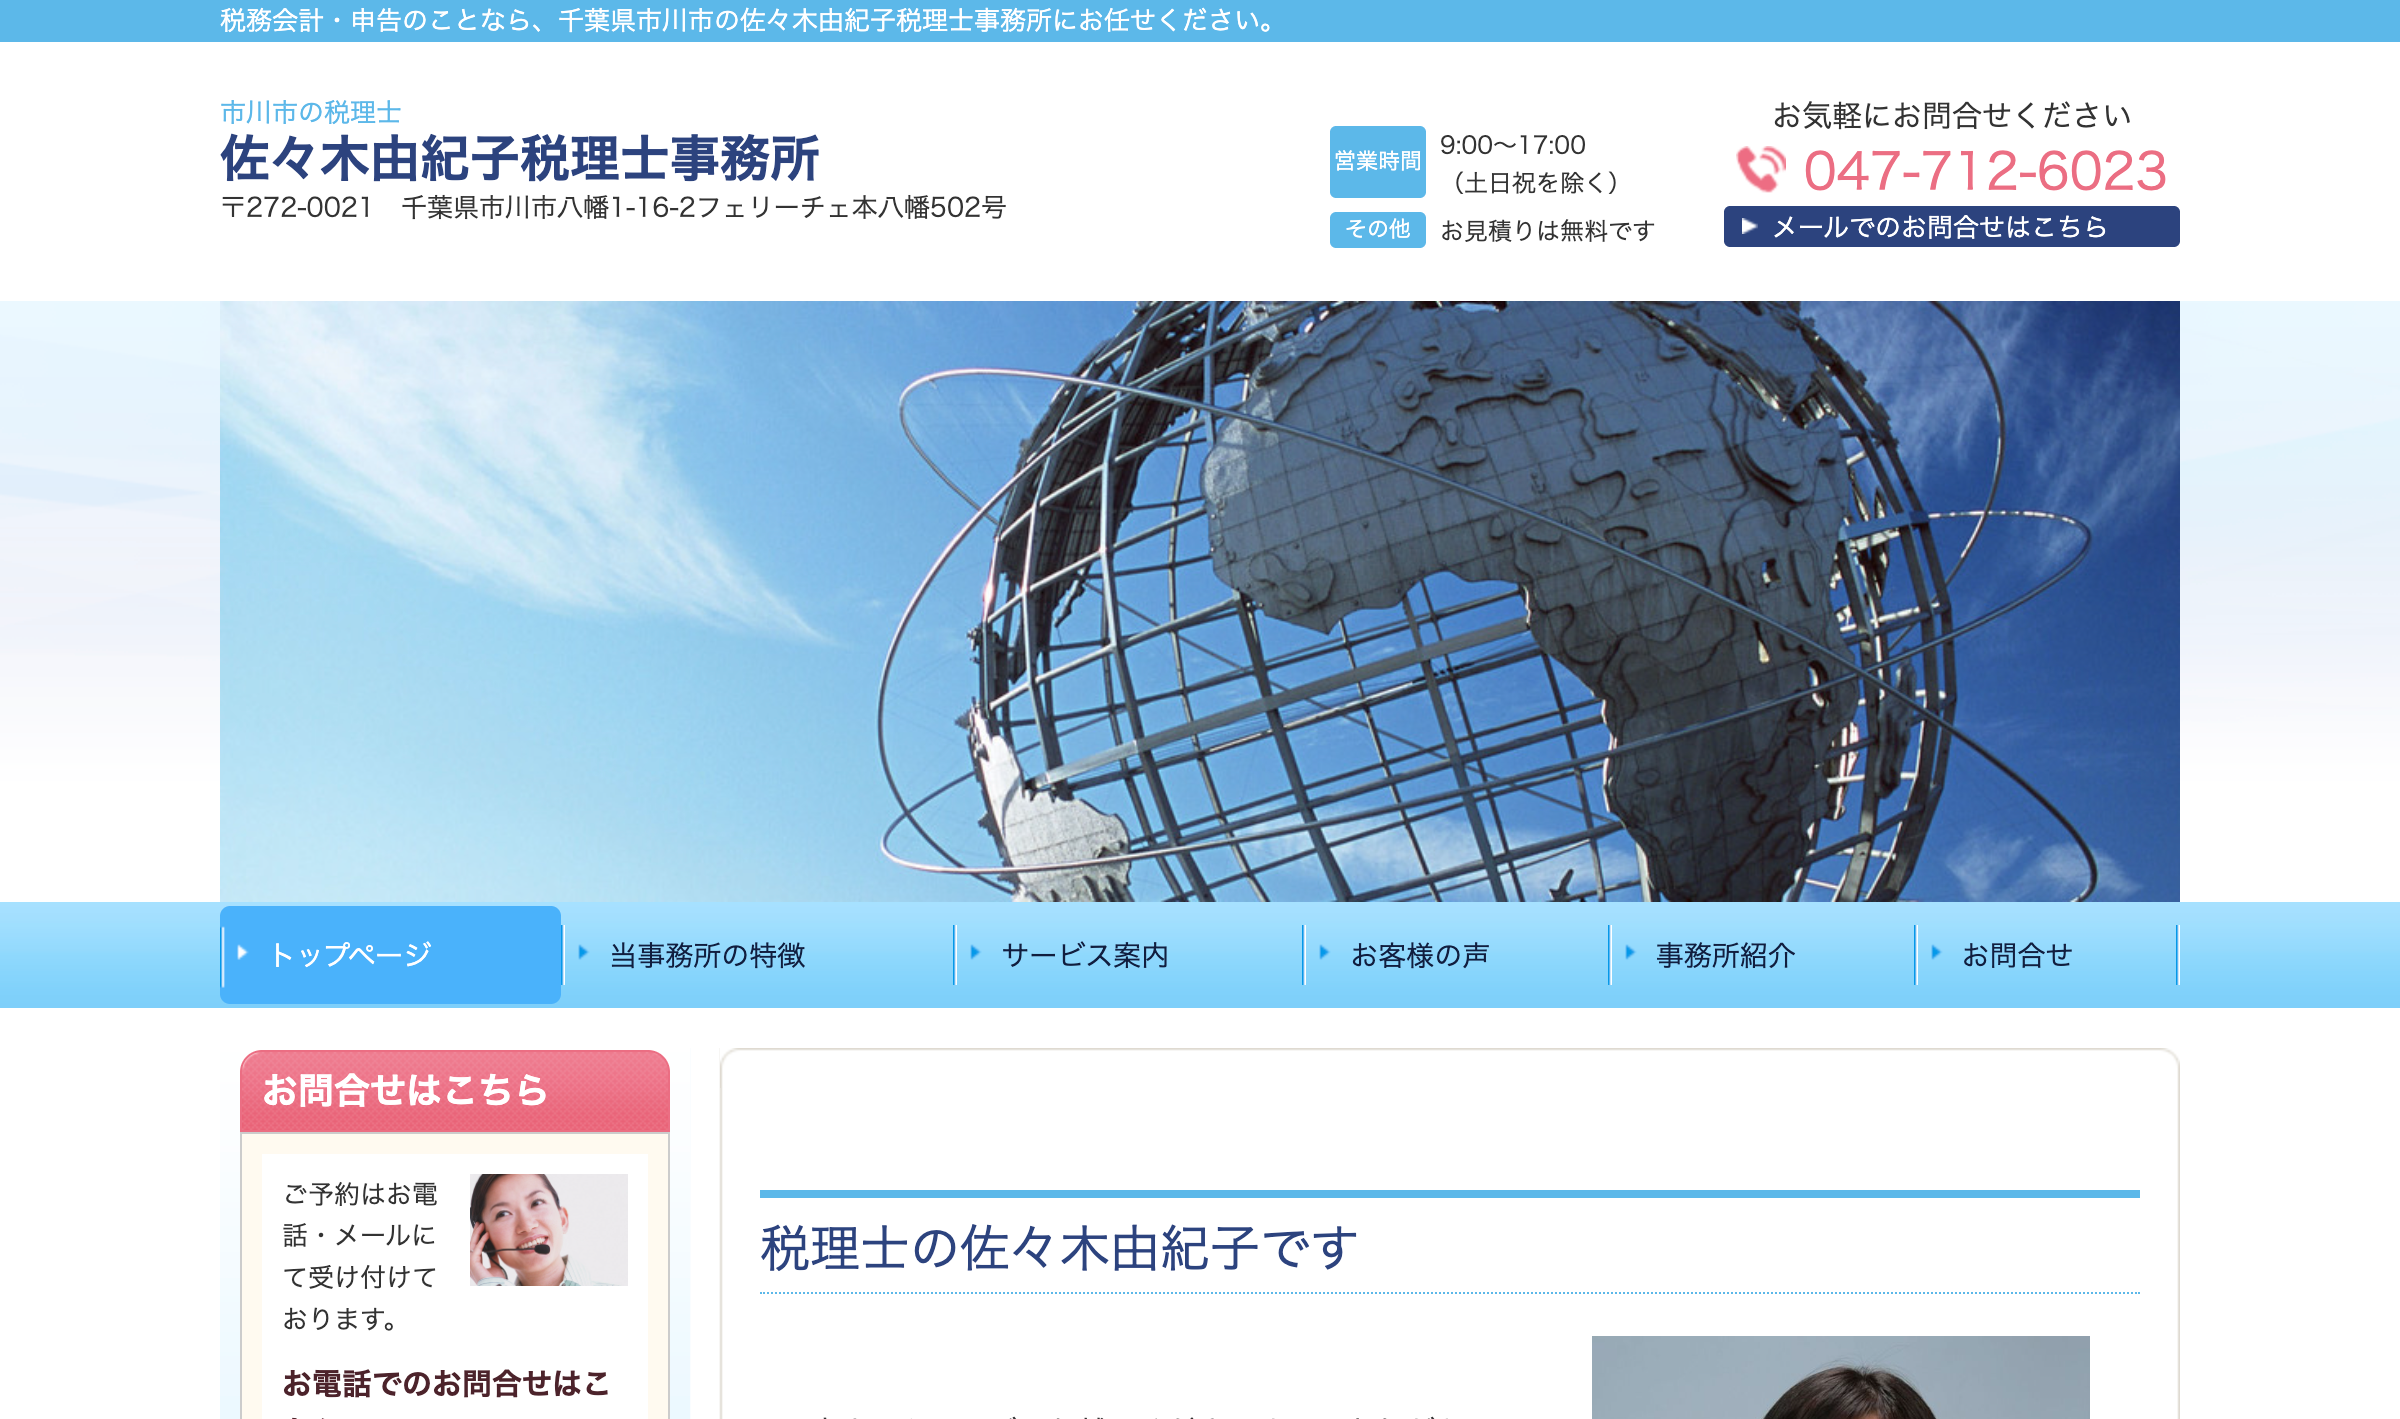The image size is (2400, 1419).
Task: Click the globe sculpture banner image
Action: click(1199, 601)
